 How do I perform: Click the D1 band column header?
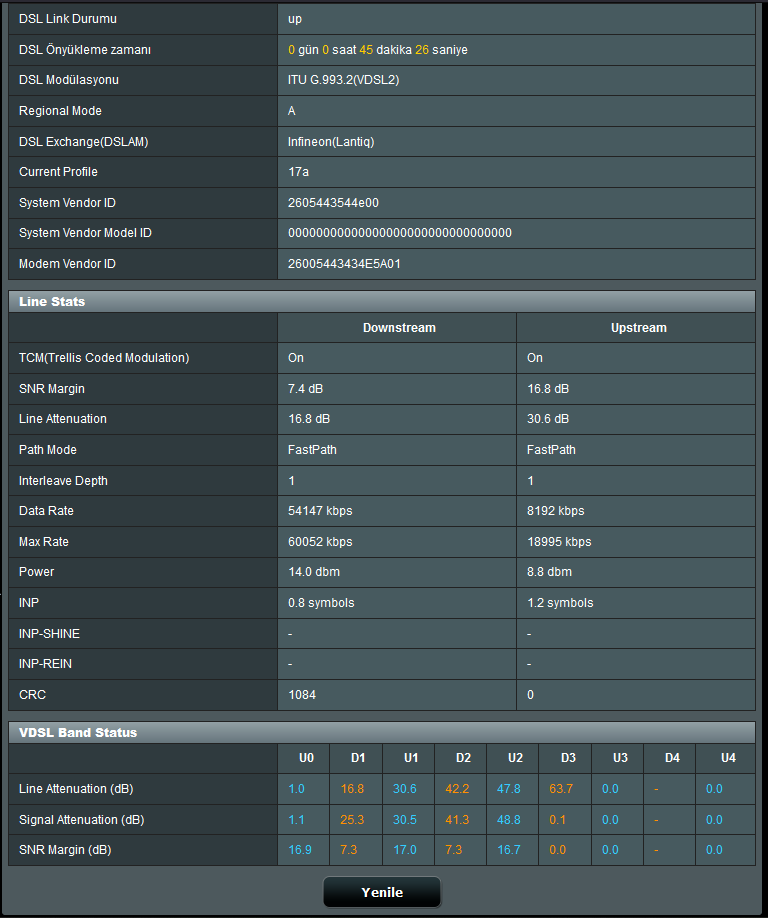[358, 758]
